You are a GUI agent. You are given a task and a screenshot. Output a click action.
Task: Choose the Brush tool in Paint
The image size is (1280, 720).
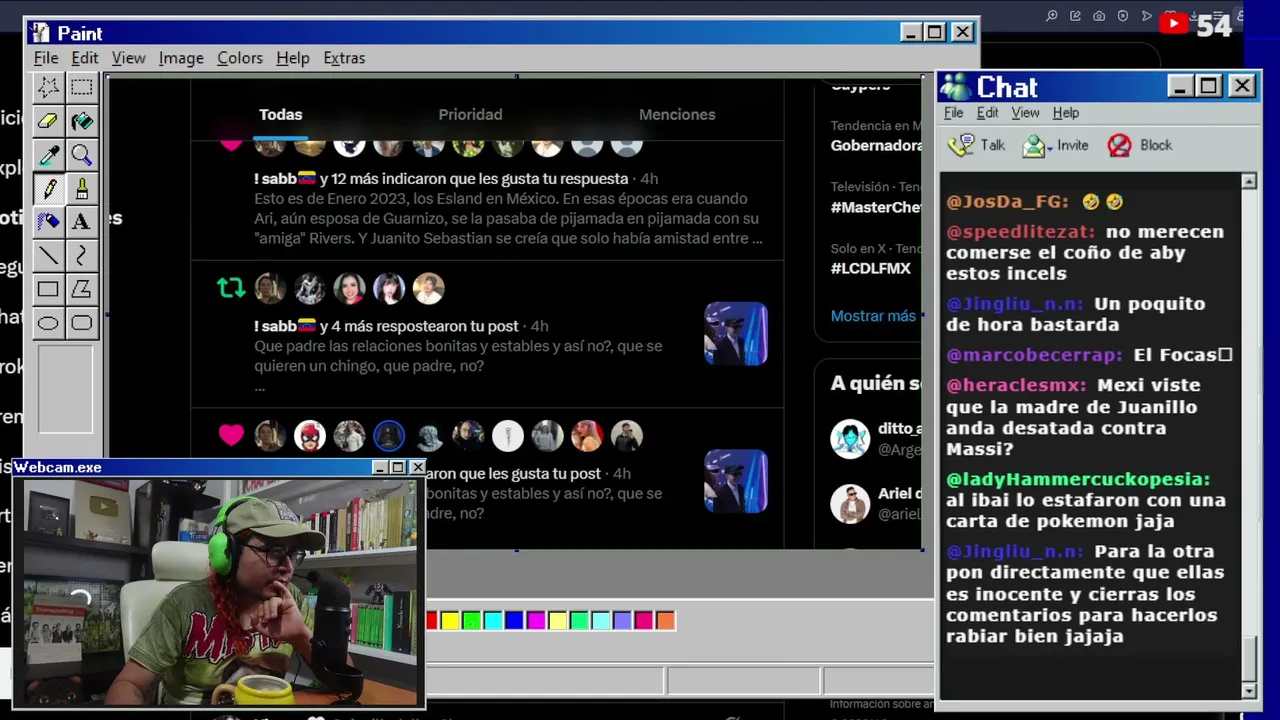pos(82,188)
